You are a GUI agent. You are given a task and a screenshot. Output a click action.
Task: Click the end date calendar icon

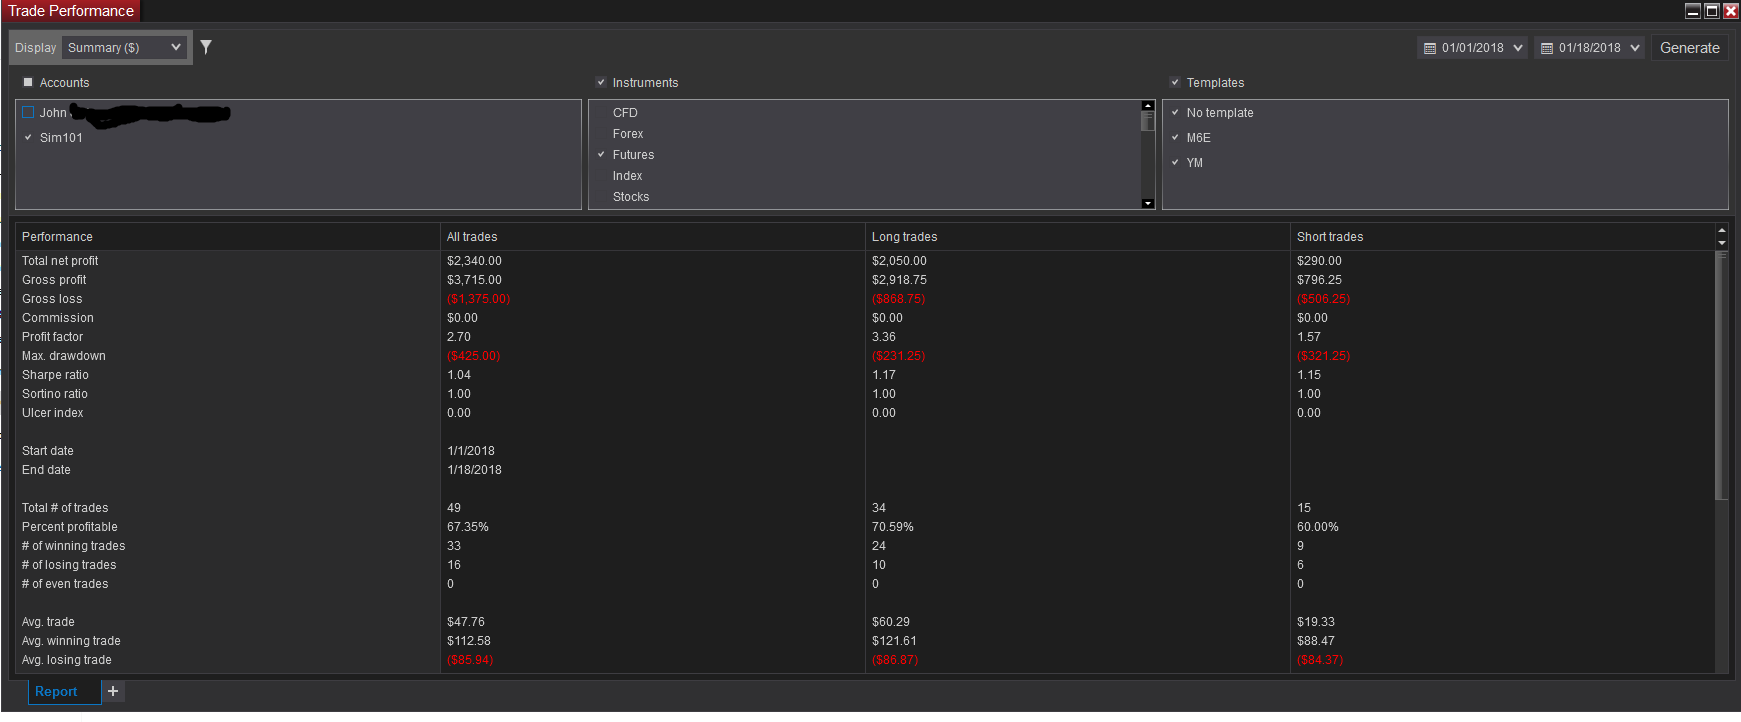[x=1547, y=48]
